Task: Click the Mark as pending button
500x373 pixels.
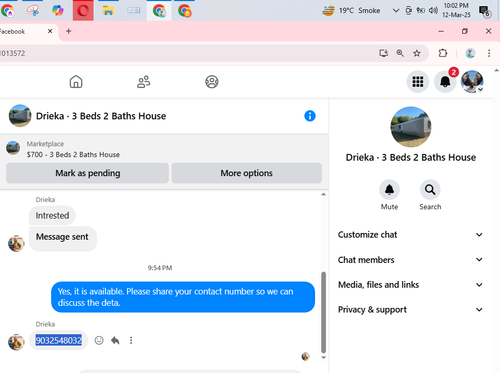Action: (x=87, y=173)
